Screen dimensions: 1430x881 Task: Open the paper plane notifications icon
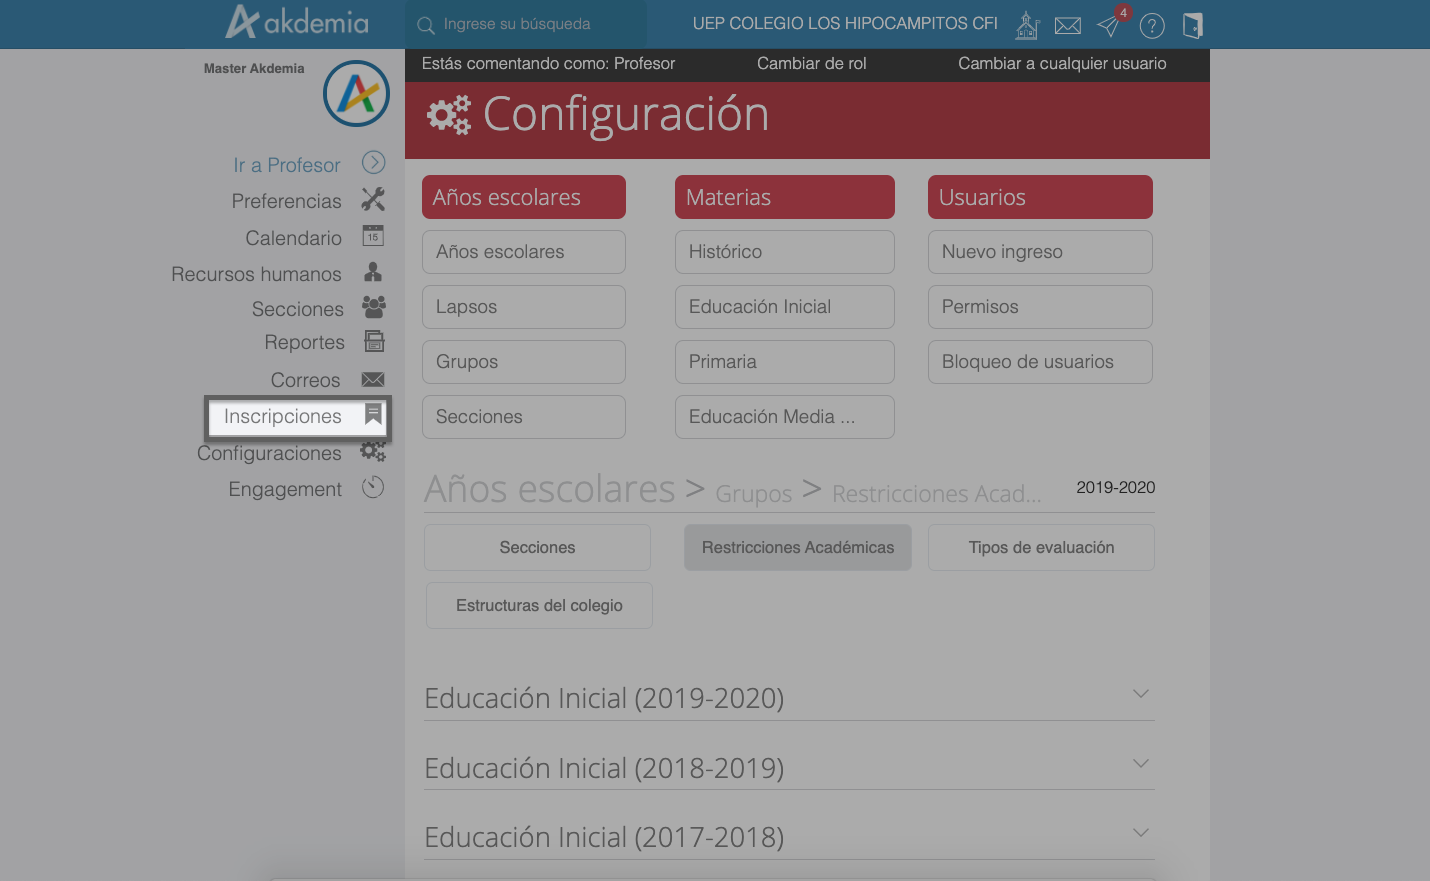pos(1108,25)
